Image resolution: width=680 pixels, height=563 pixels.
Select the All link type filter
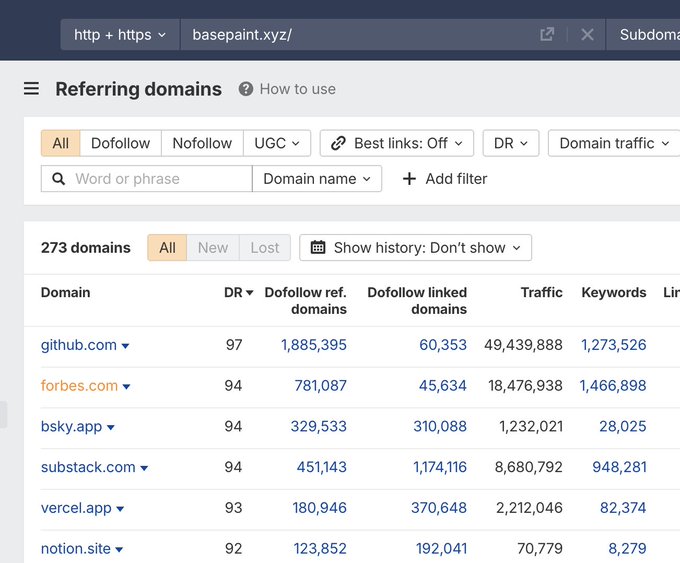point(60,143)
